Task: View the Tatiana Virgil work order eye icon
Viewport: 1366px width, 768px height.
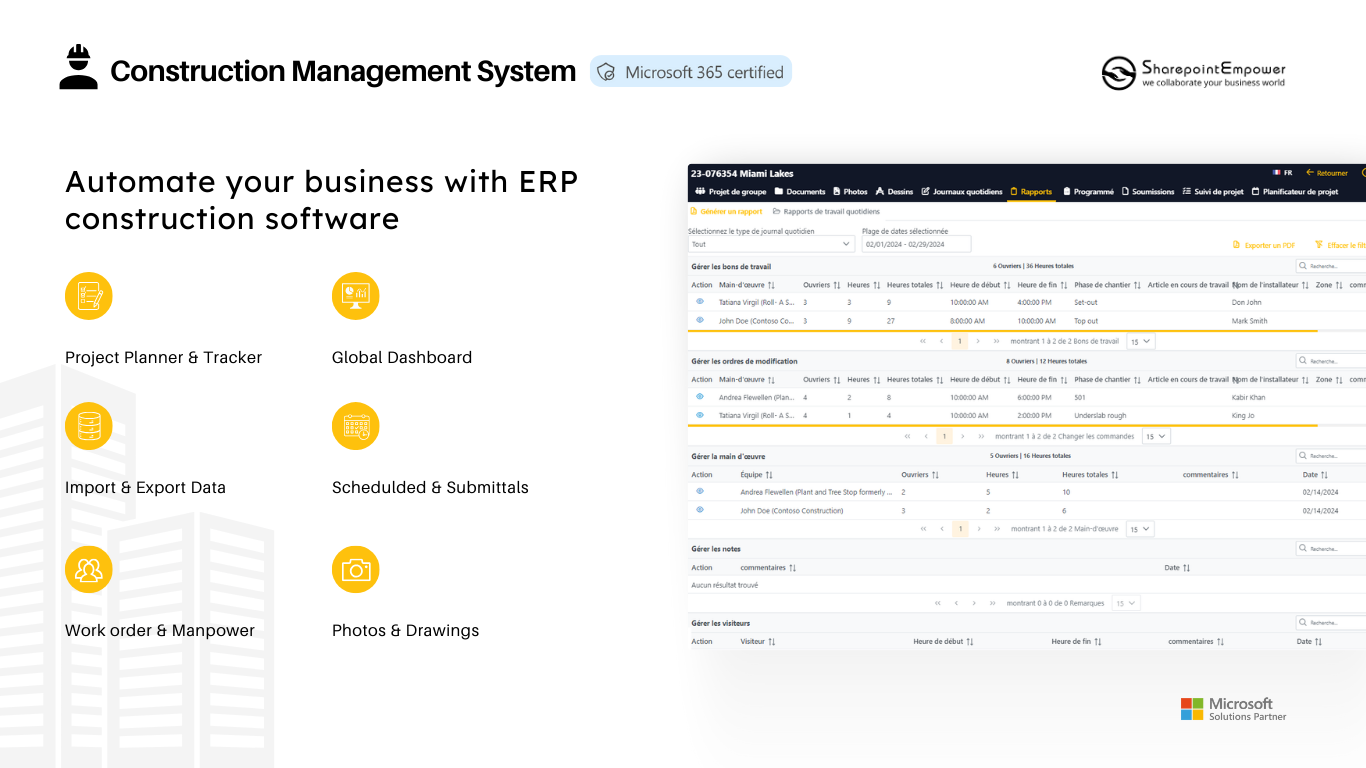Action: click(700, 301)
